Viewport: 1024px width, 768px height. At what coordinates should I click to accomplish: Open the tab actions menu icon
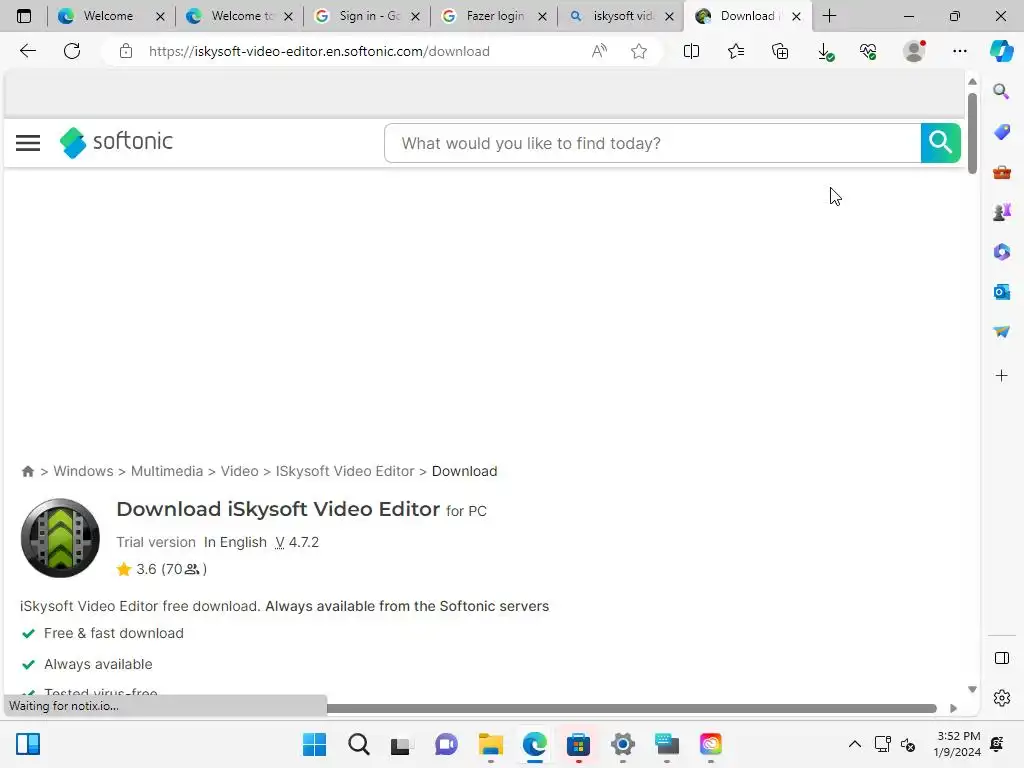[24, 16]
